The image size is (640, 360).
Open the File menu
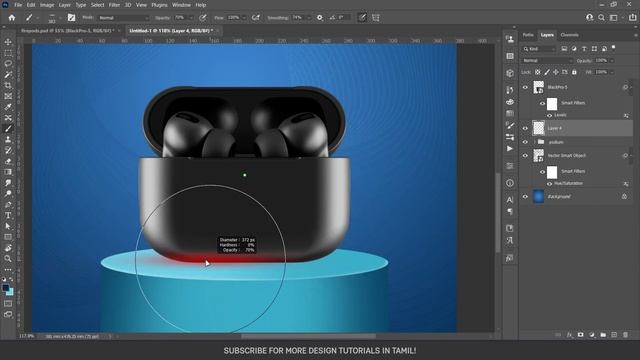click(x=18, y=5)
